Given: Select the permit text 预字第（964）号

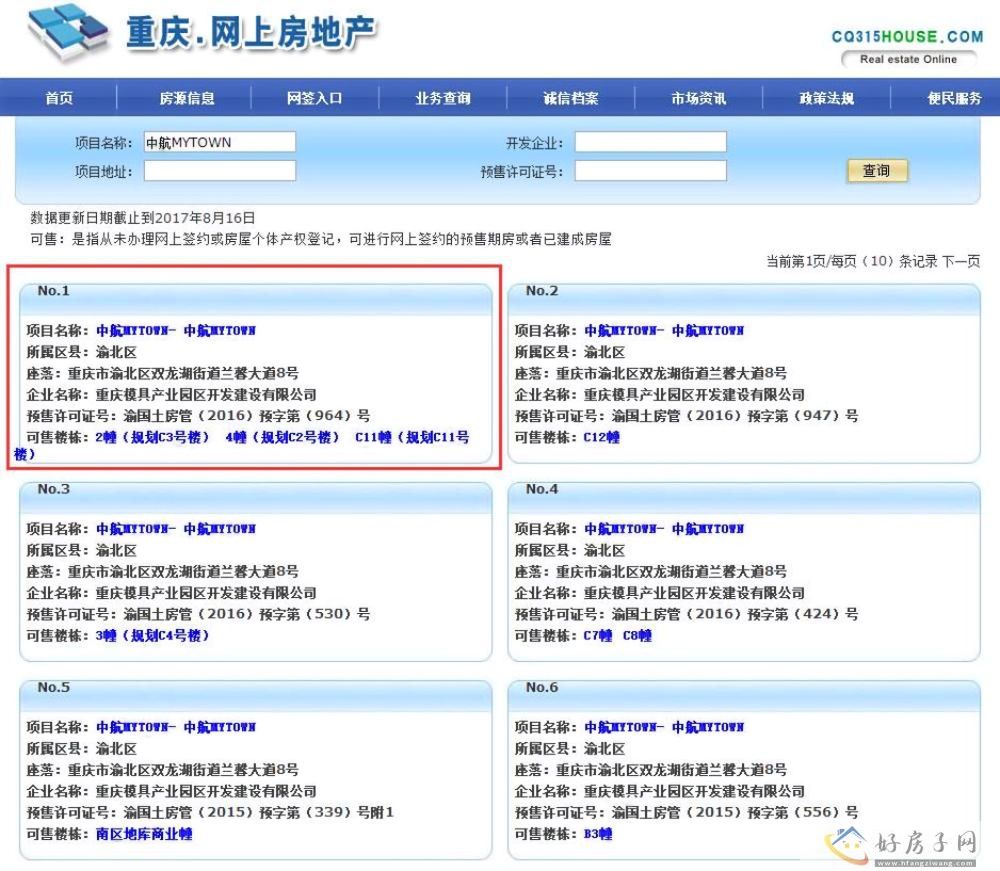Looking at the screenshot, I should click(315, 416).
